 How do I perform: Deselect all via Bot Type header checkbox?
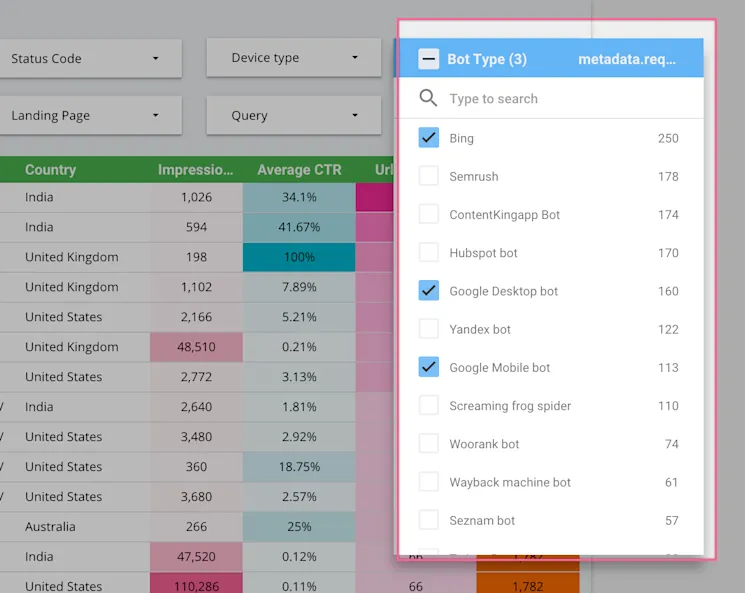click(429, 59)
